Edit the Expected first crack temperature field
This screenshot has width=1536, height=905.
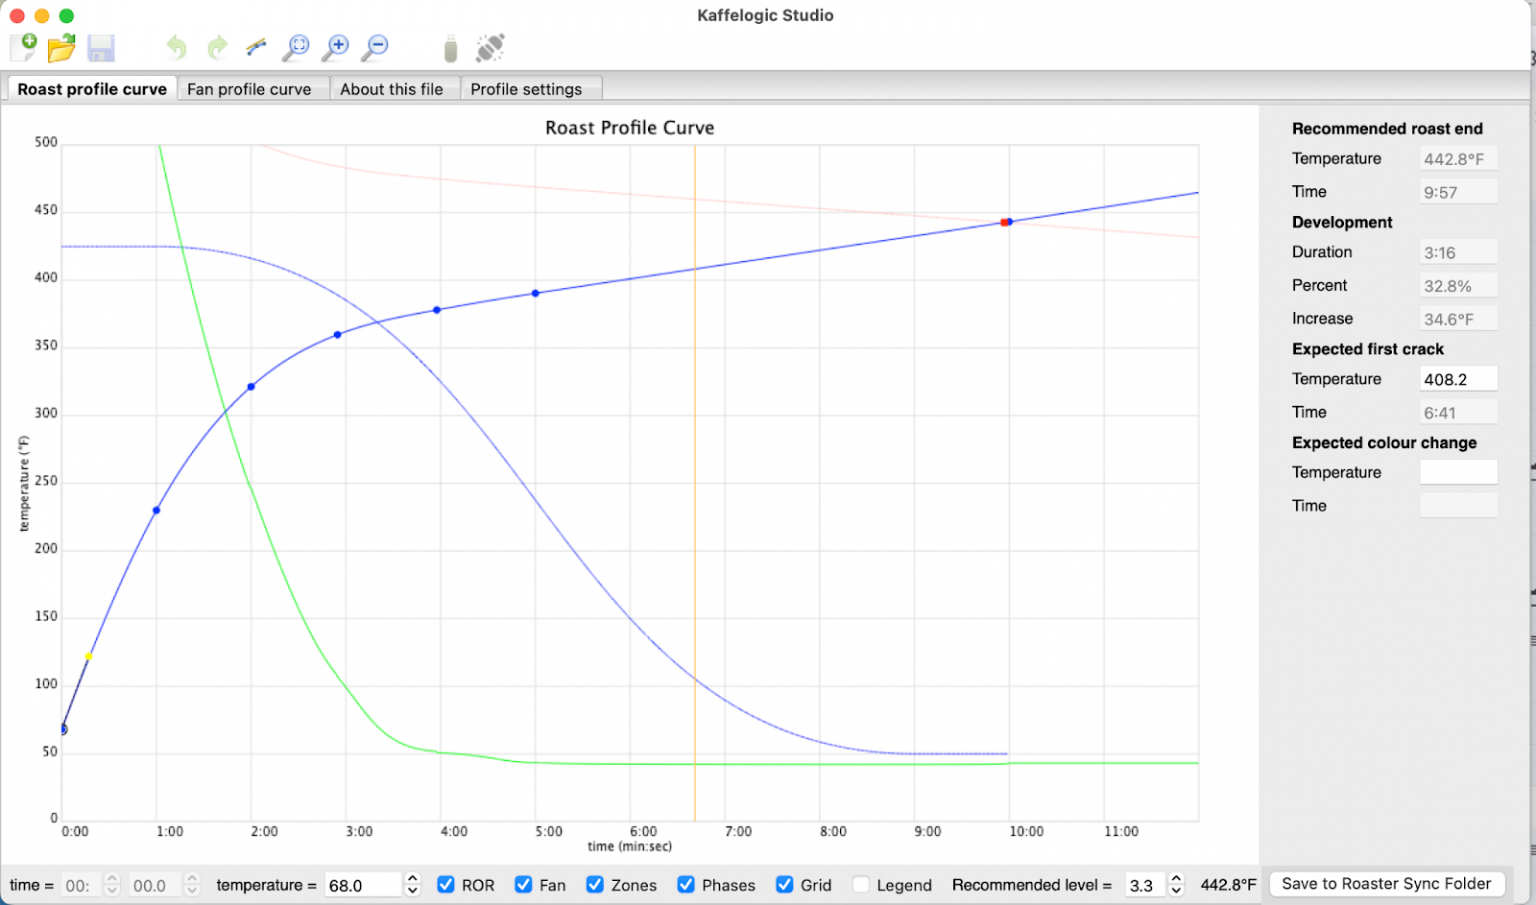pyautogui.click(x=1458, y=378)
